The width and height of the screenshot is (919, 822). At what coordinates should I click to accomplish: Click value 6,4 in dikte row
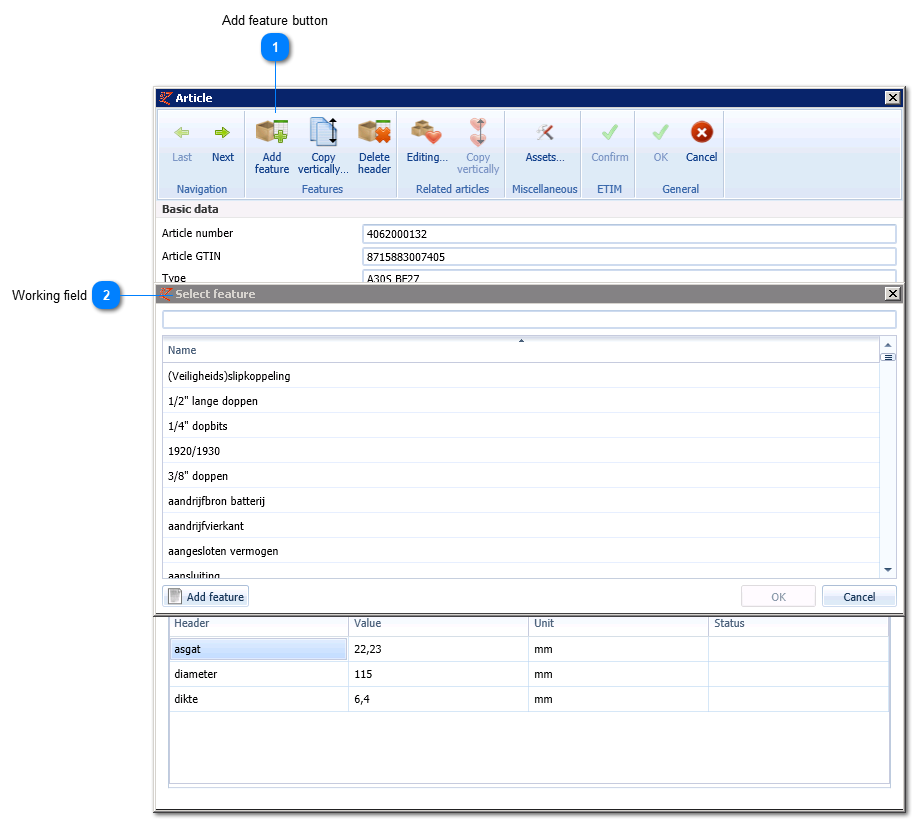tap(438, 699)
